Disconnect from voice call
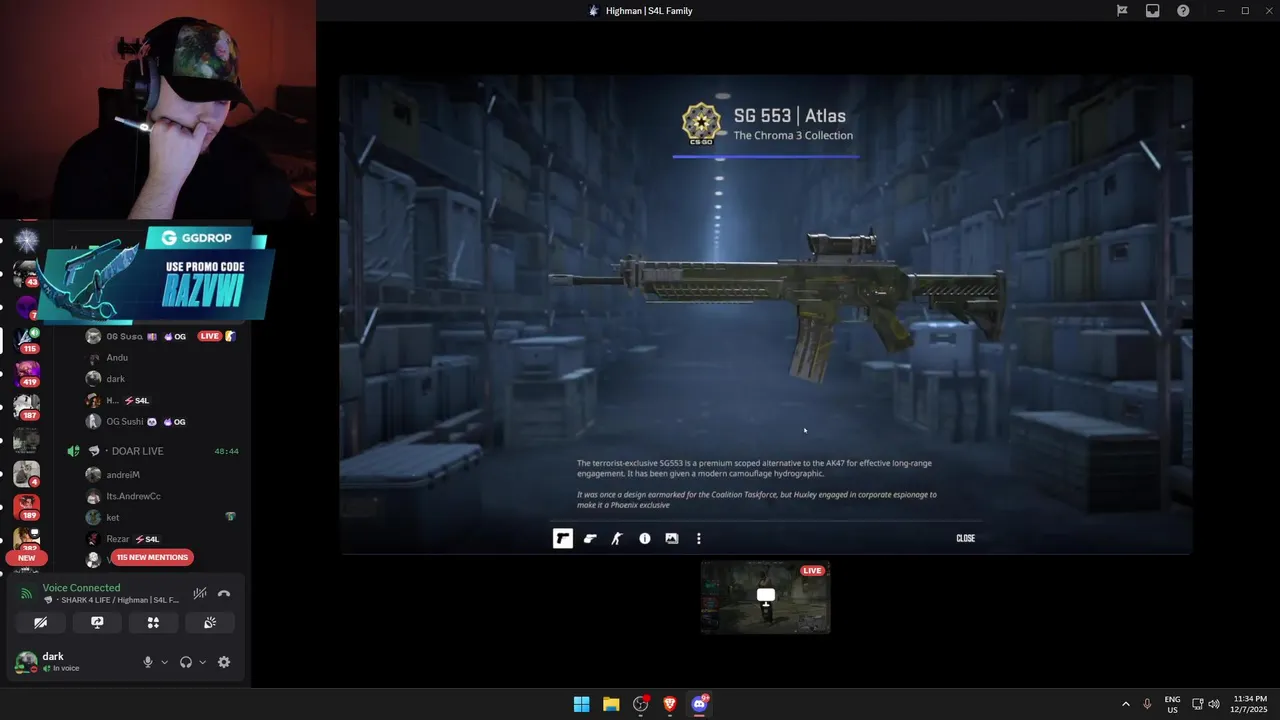Screen dimensions: 1280x720 pyautogui.click(x=224, y=593)
